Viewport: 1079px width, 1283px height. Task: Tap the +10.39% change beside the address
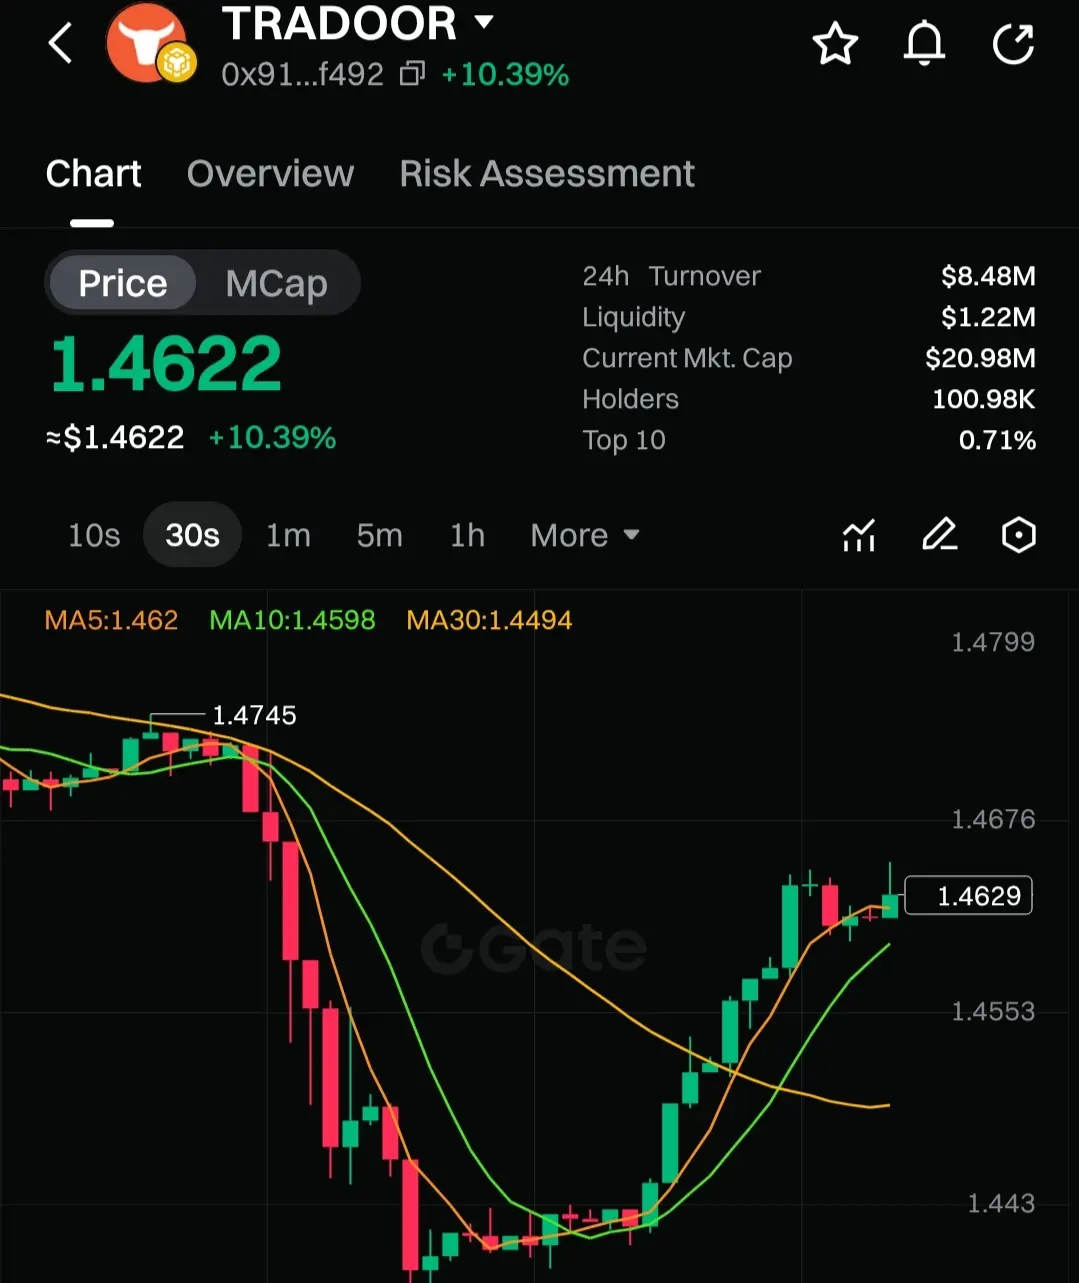(505, 75)
